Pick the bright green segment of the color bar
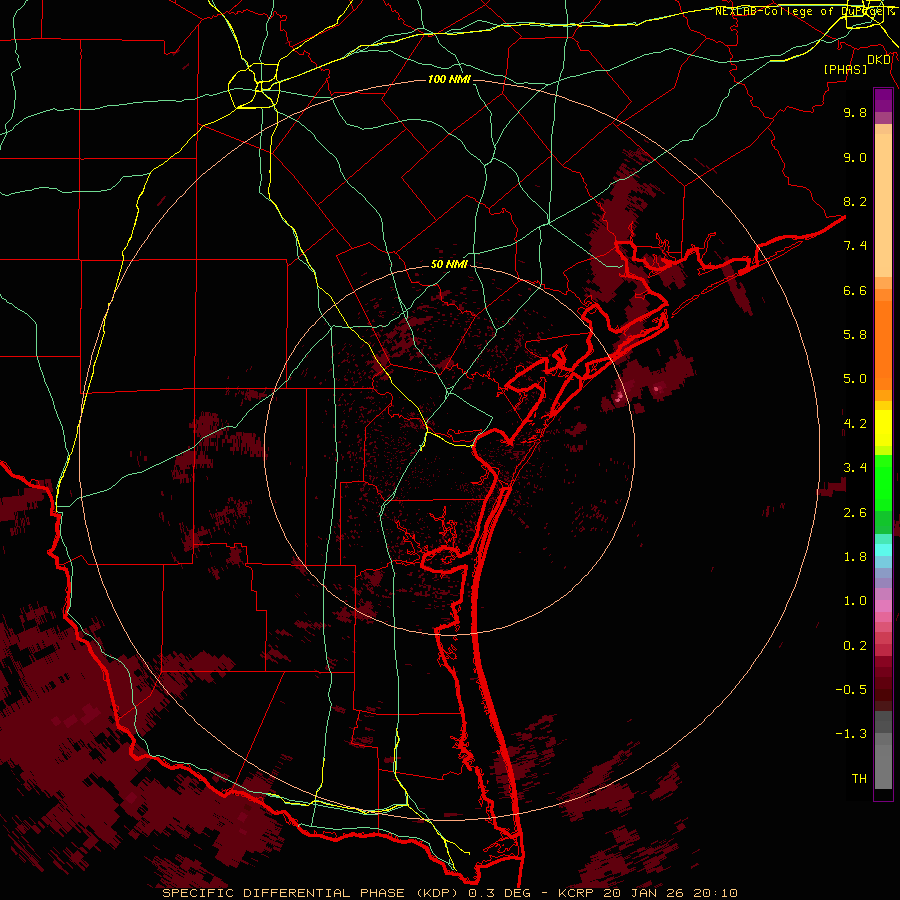This screenshot has width=900, height=900. tap(883, 483)
